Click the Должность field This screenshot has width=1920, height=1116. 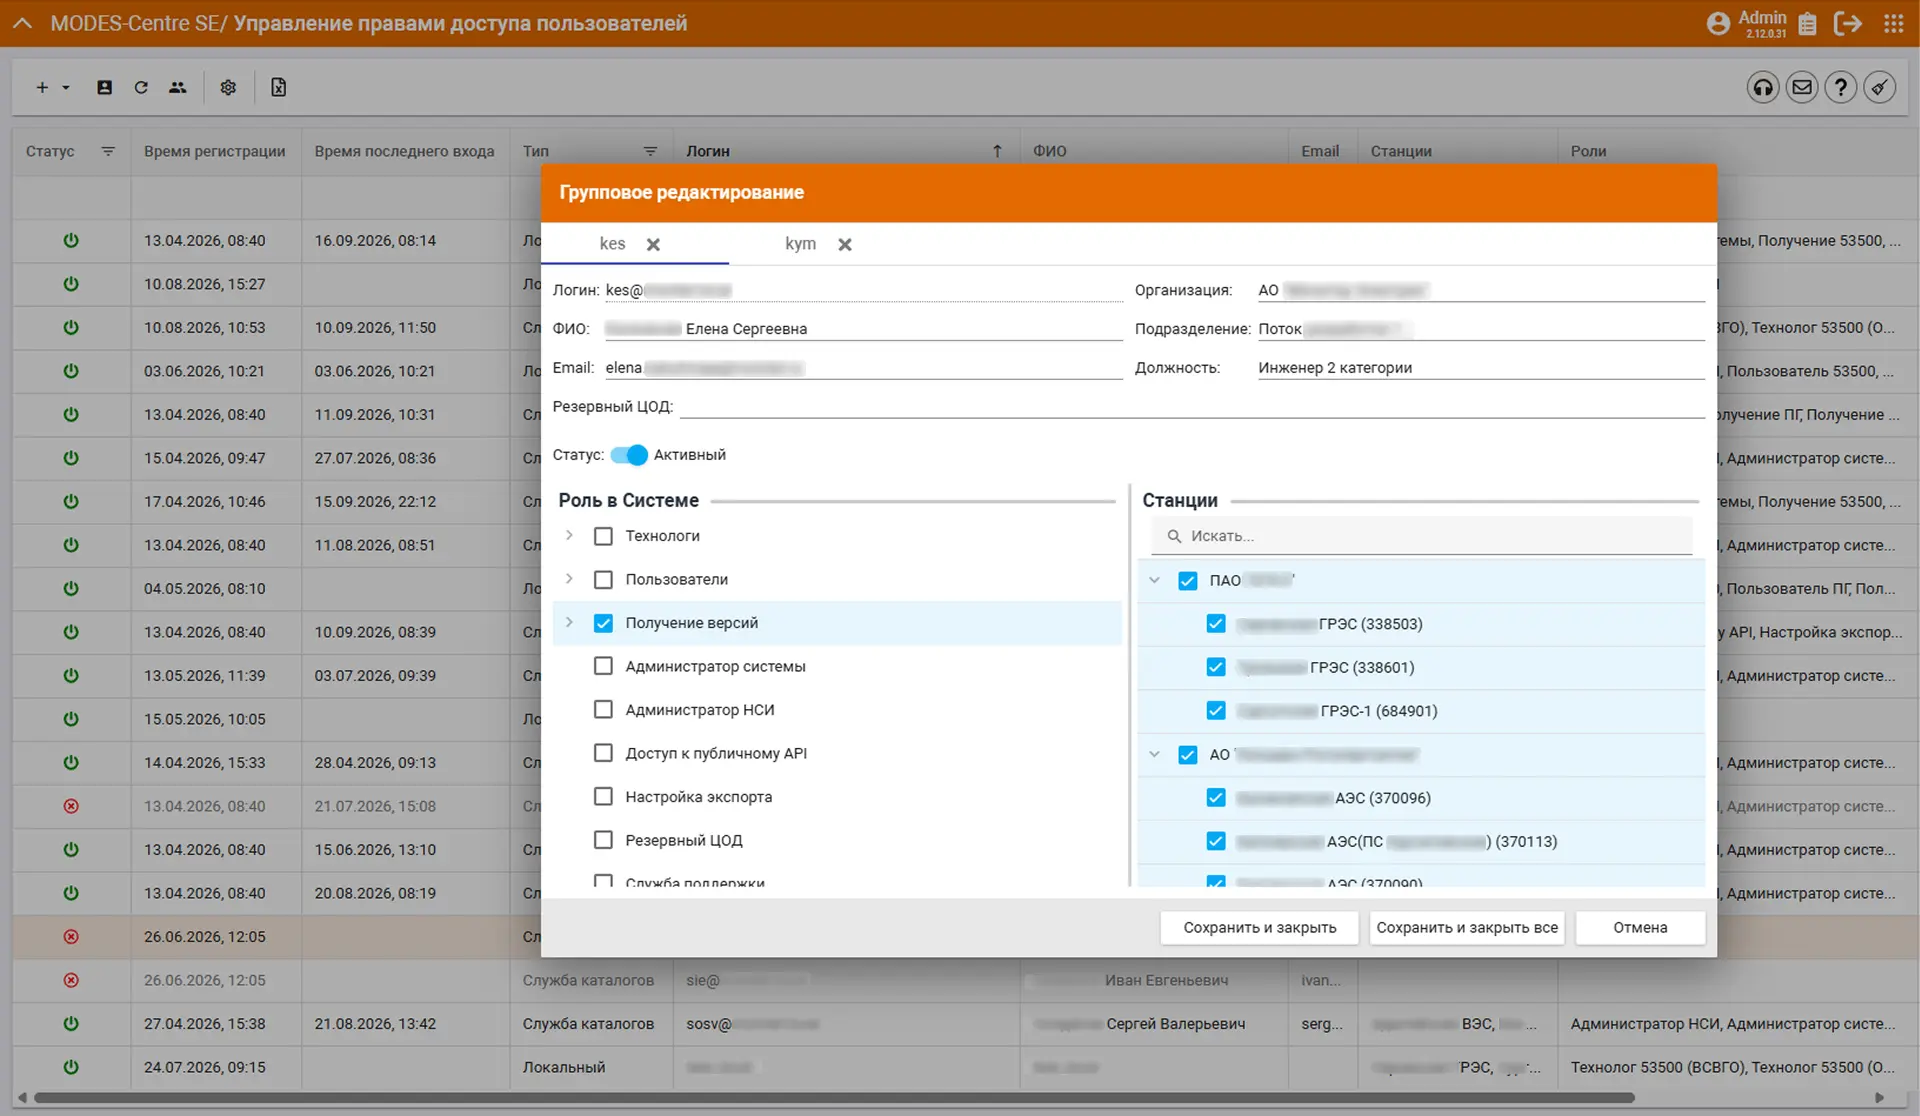(x=1481, y=368)
